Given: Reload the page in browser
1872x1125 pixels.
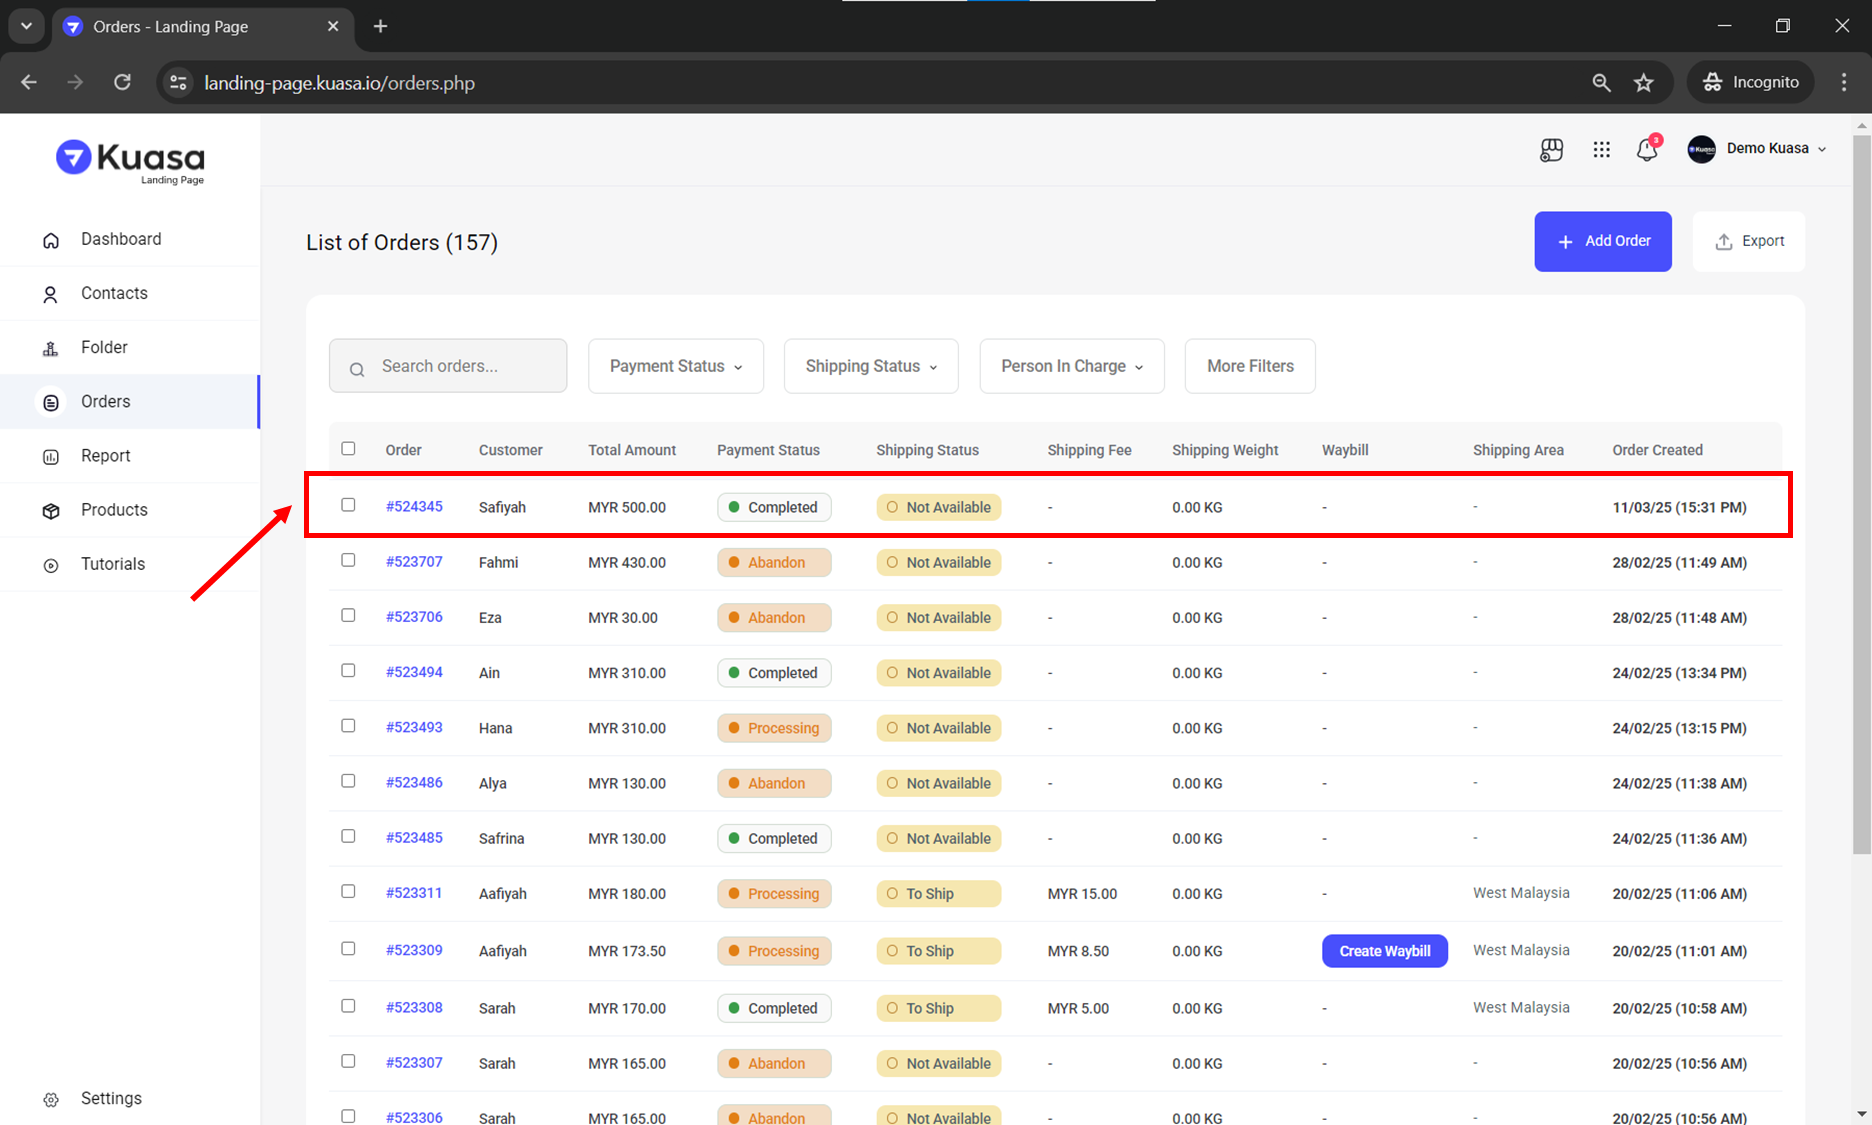Looking at the screenshot, I should coord(122,83).
